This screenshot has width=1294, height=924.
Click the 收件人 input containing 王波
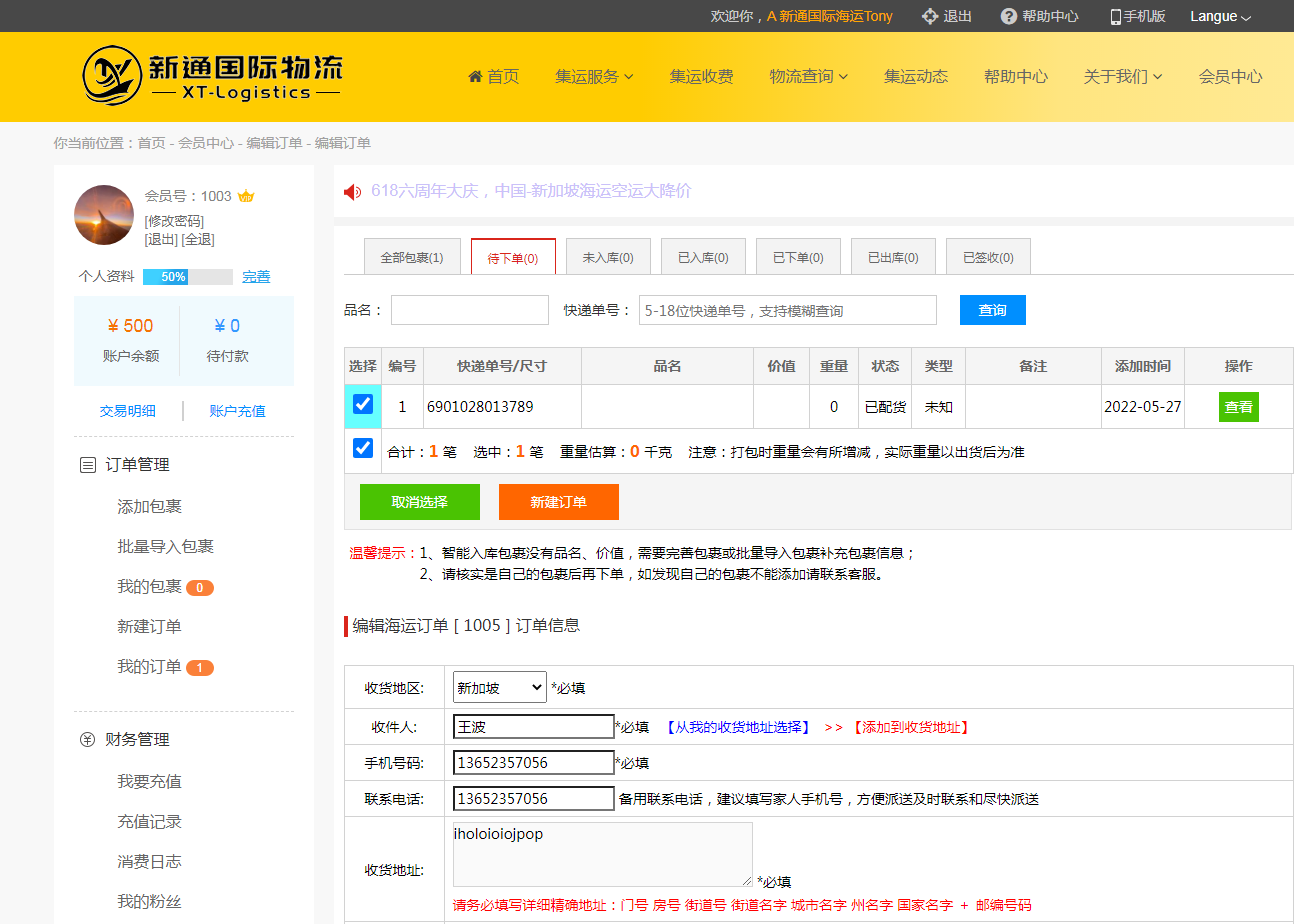tap(534, 727)
